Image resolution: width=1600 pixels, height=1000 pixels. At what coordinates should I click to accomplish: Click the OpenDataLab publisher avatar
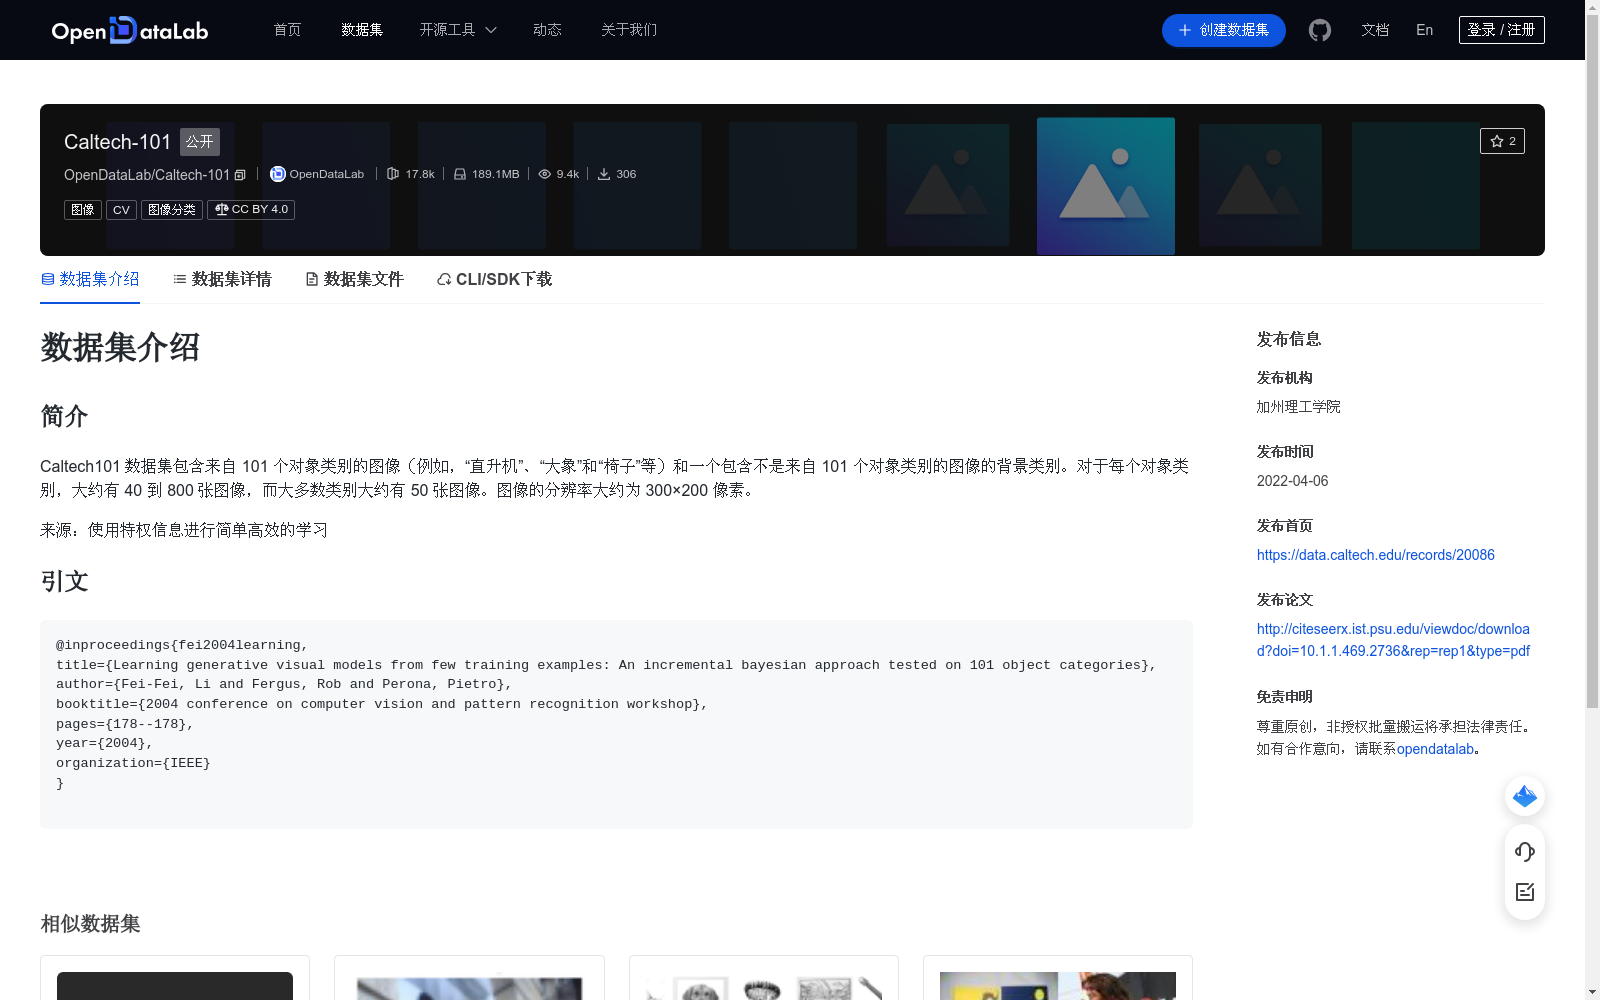(x=278, y=174)
